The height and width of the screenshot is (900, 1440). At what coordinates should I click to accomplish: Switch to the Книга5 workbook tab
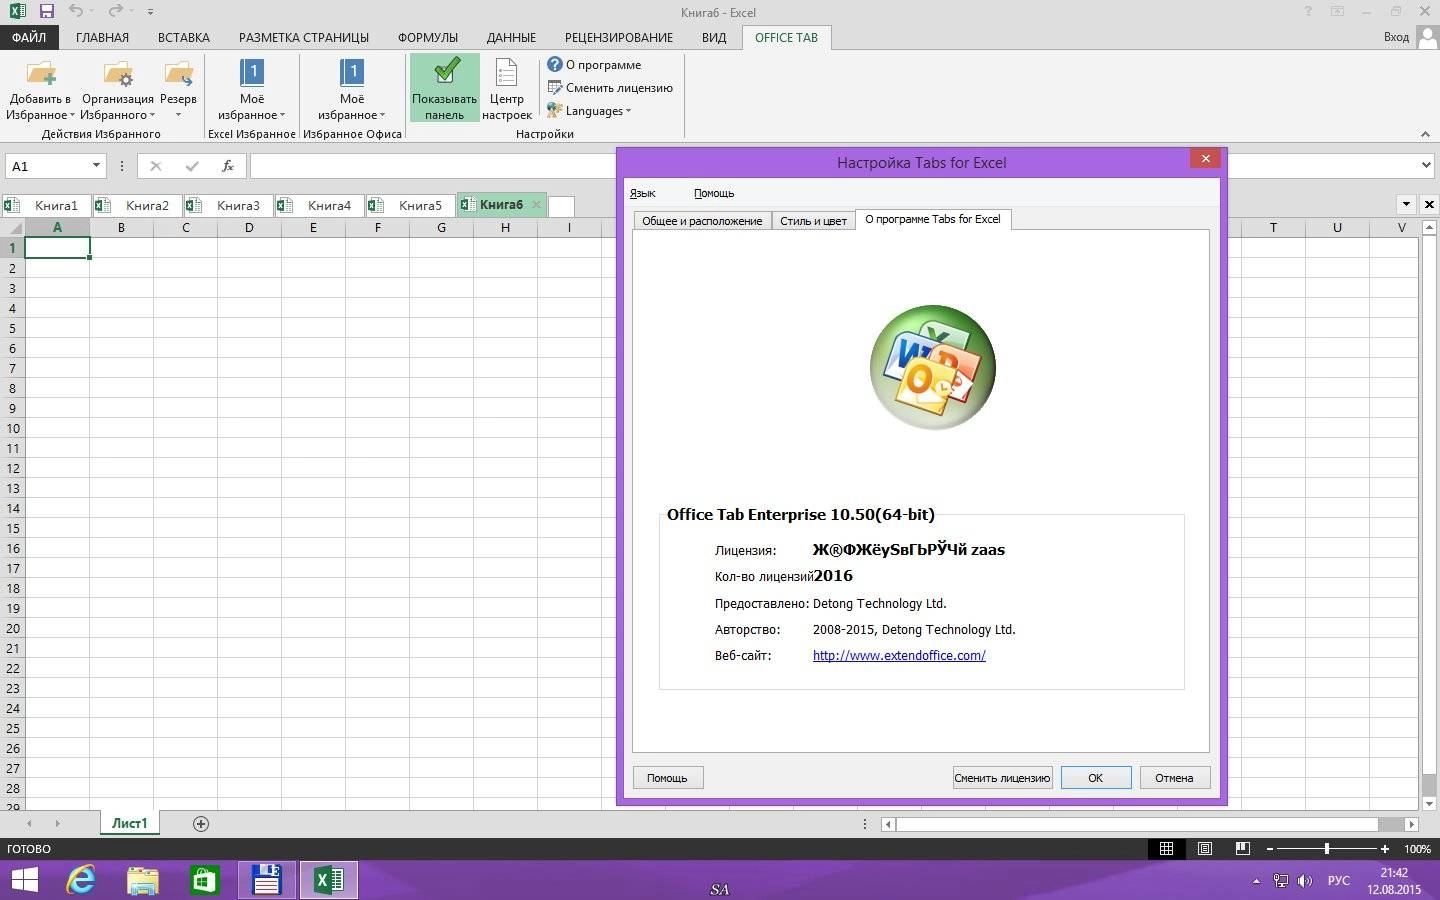(410, 205)
